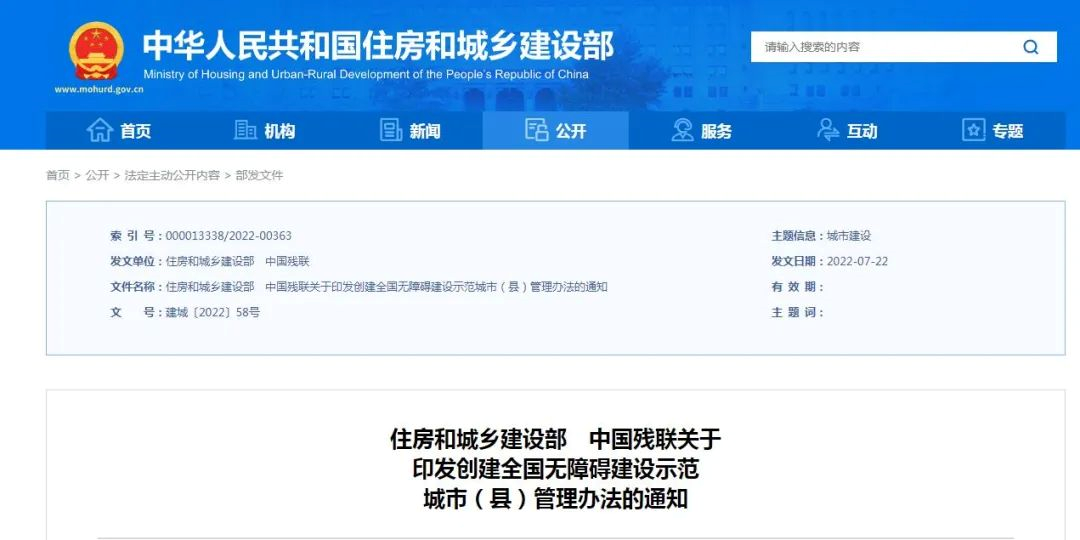Go to the 互动 menu item

[x=862, y=131]
